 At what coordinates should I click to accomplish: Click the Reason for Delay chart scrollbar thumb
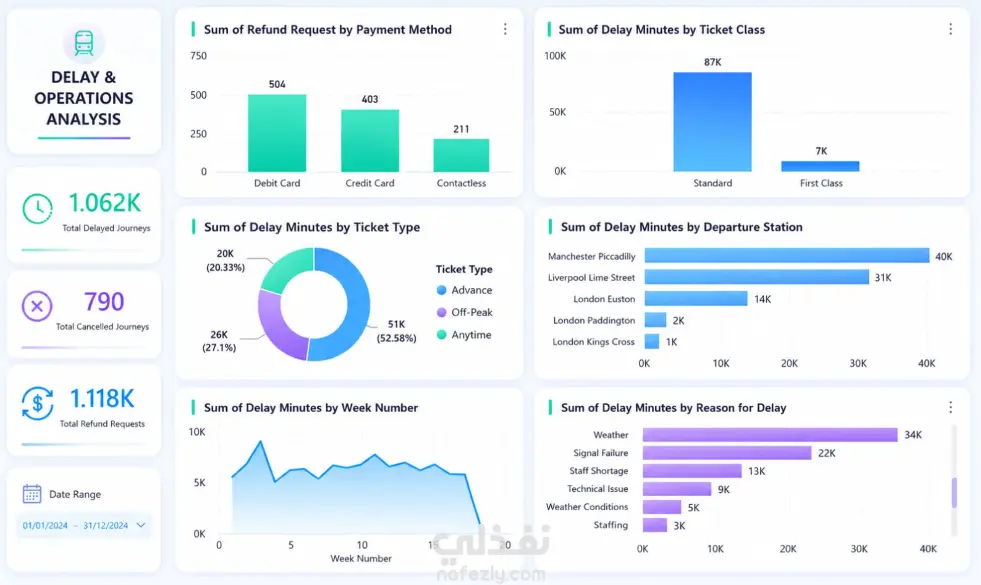point(954,492)
